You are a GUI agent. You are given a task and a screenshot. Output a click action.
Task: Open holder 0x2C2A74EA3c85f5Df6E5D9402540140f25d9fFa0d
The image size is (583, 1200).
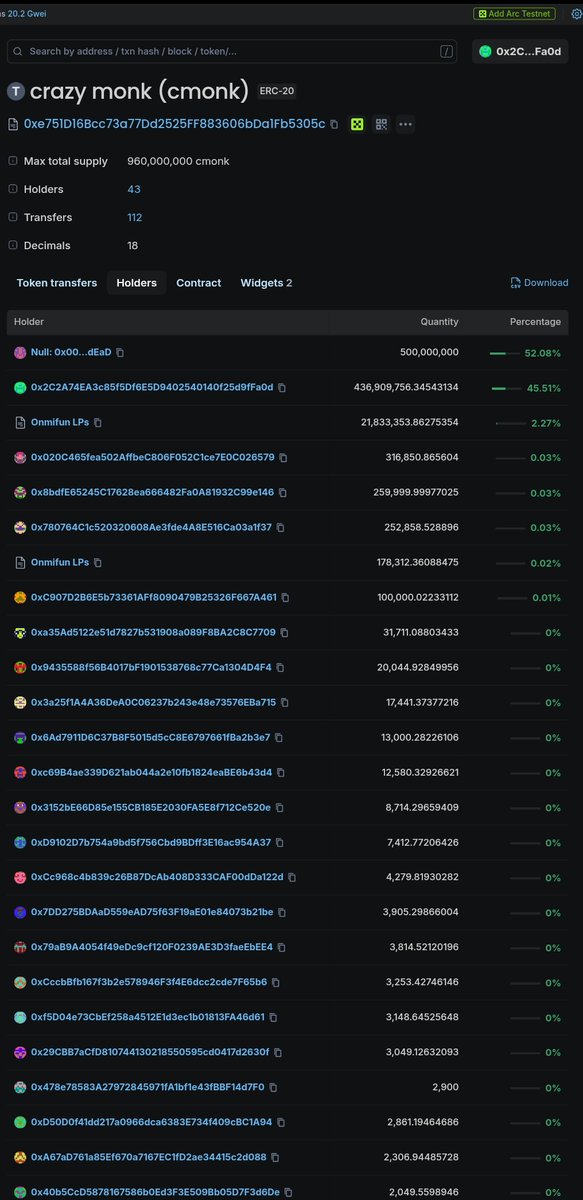click(x=152, y=388)
